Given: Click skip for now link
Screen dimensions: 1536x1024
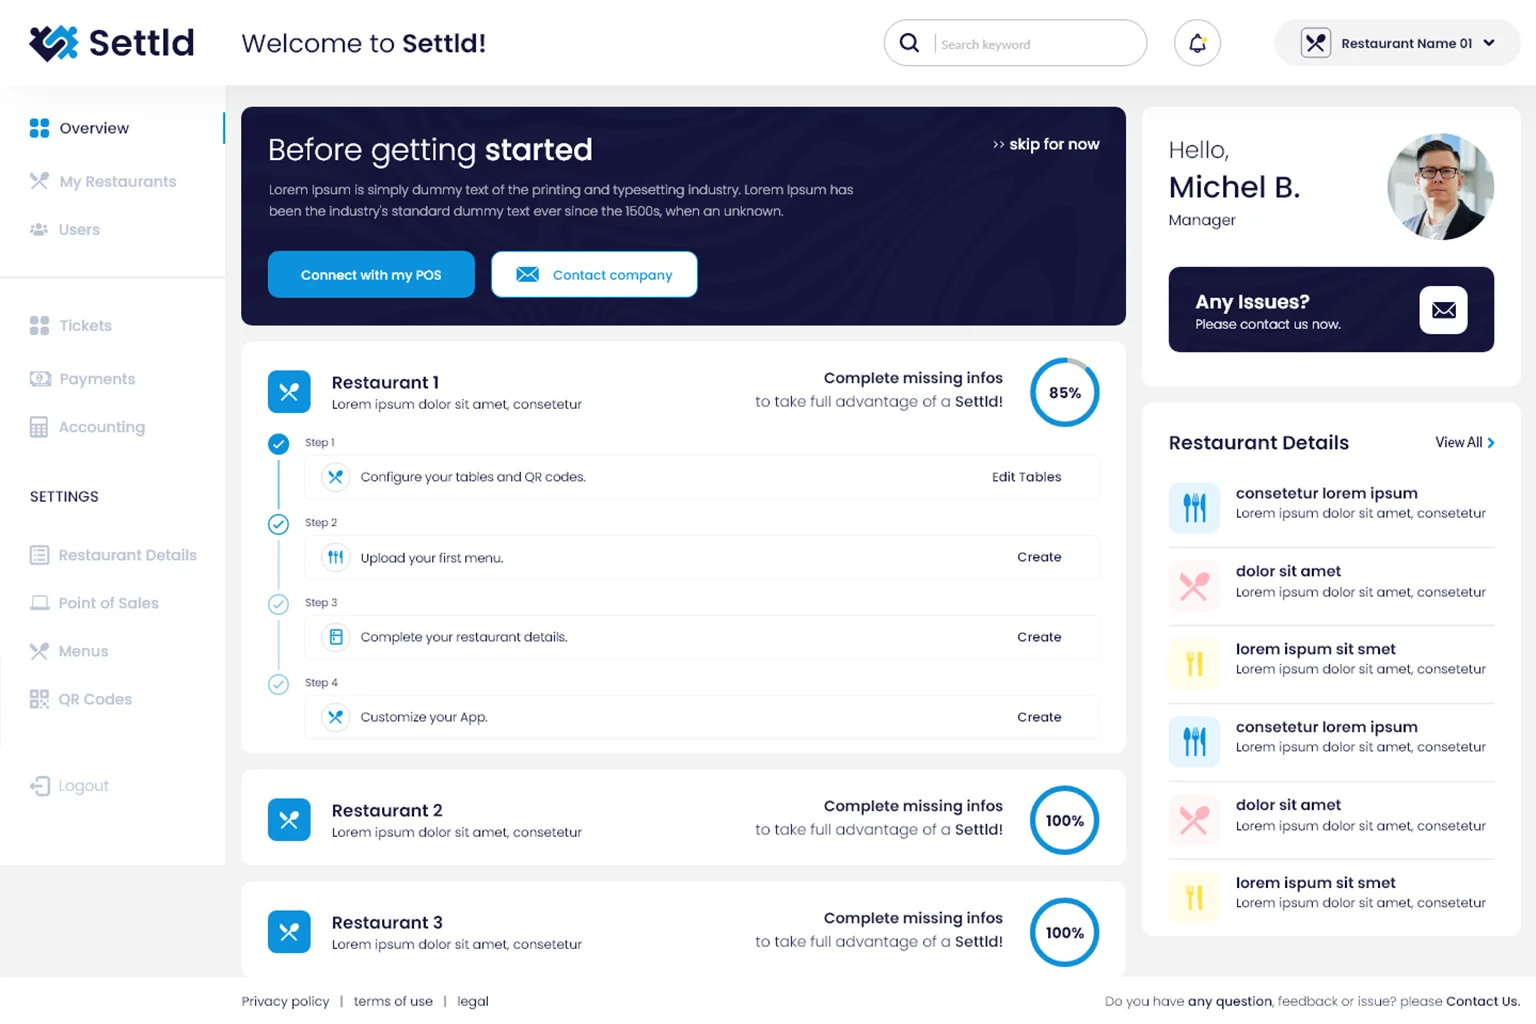Looking at the screenshot, I should click(x=1046, y=144).
